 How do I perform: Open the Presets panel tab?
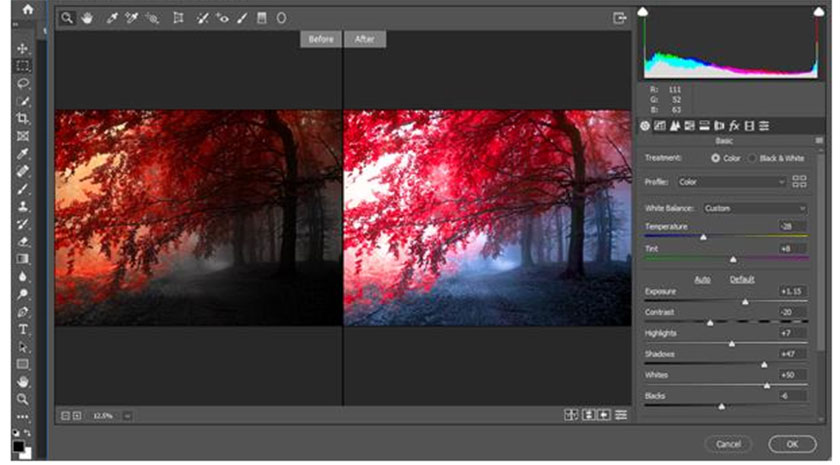(x=764, y=126)
